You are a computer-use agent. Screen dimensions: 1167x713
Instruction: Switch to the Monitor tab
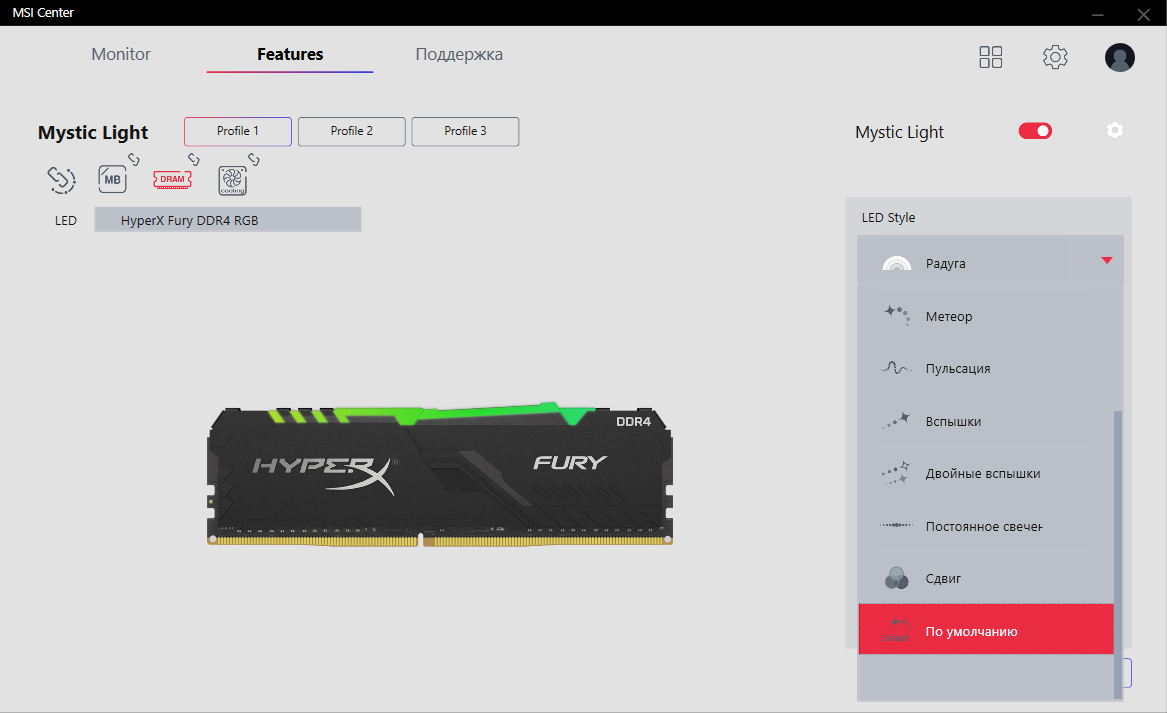[x=121, y=54]
